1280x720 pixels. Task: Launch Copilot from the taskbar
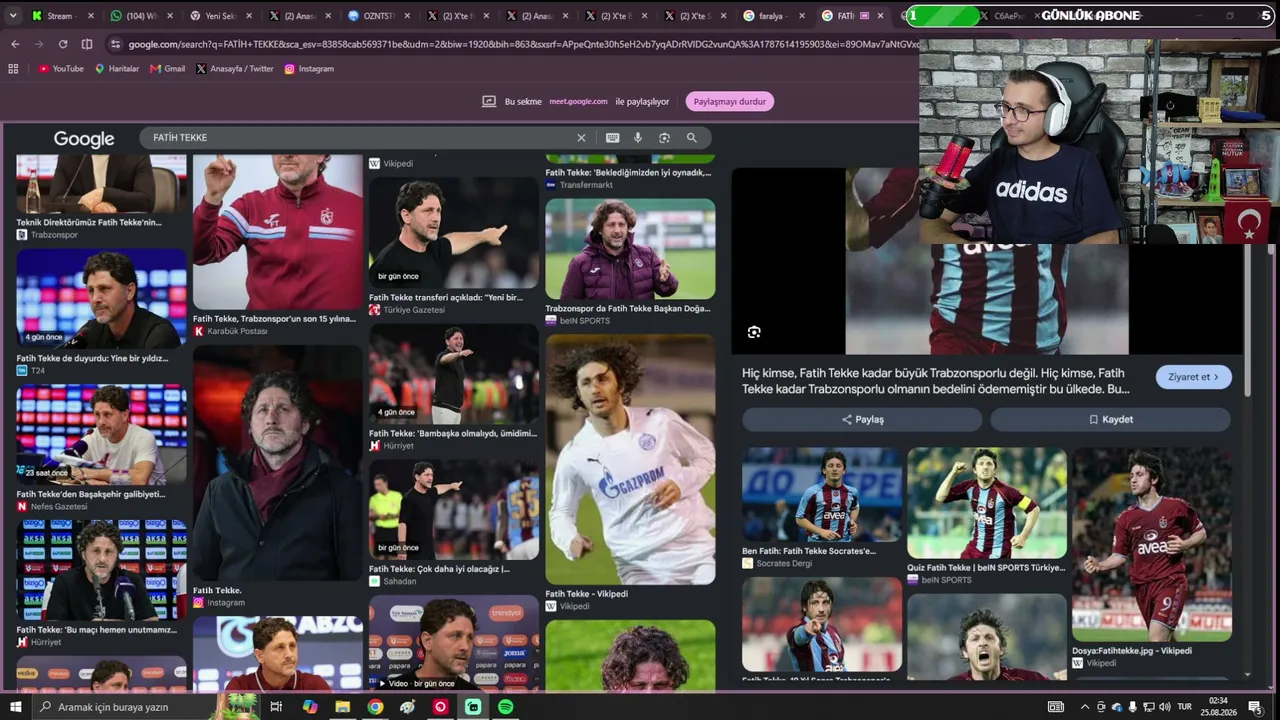(x=310, y=707)
